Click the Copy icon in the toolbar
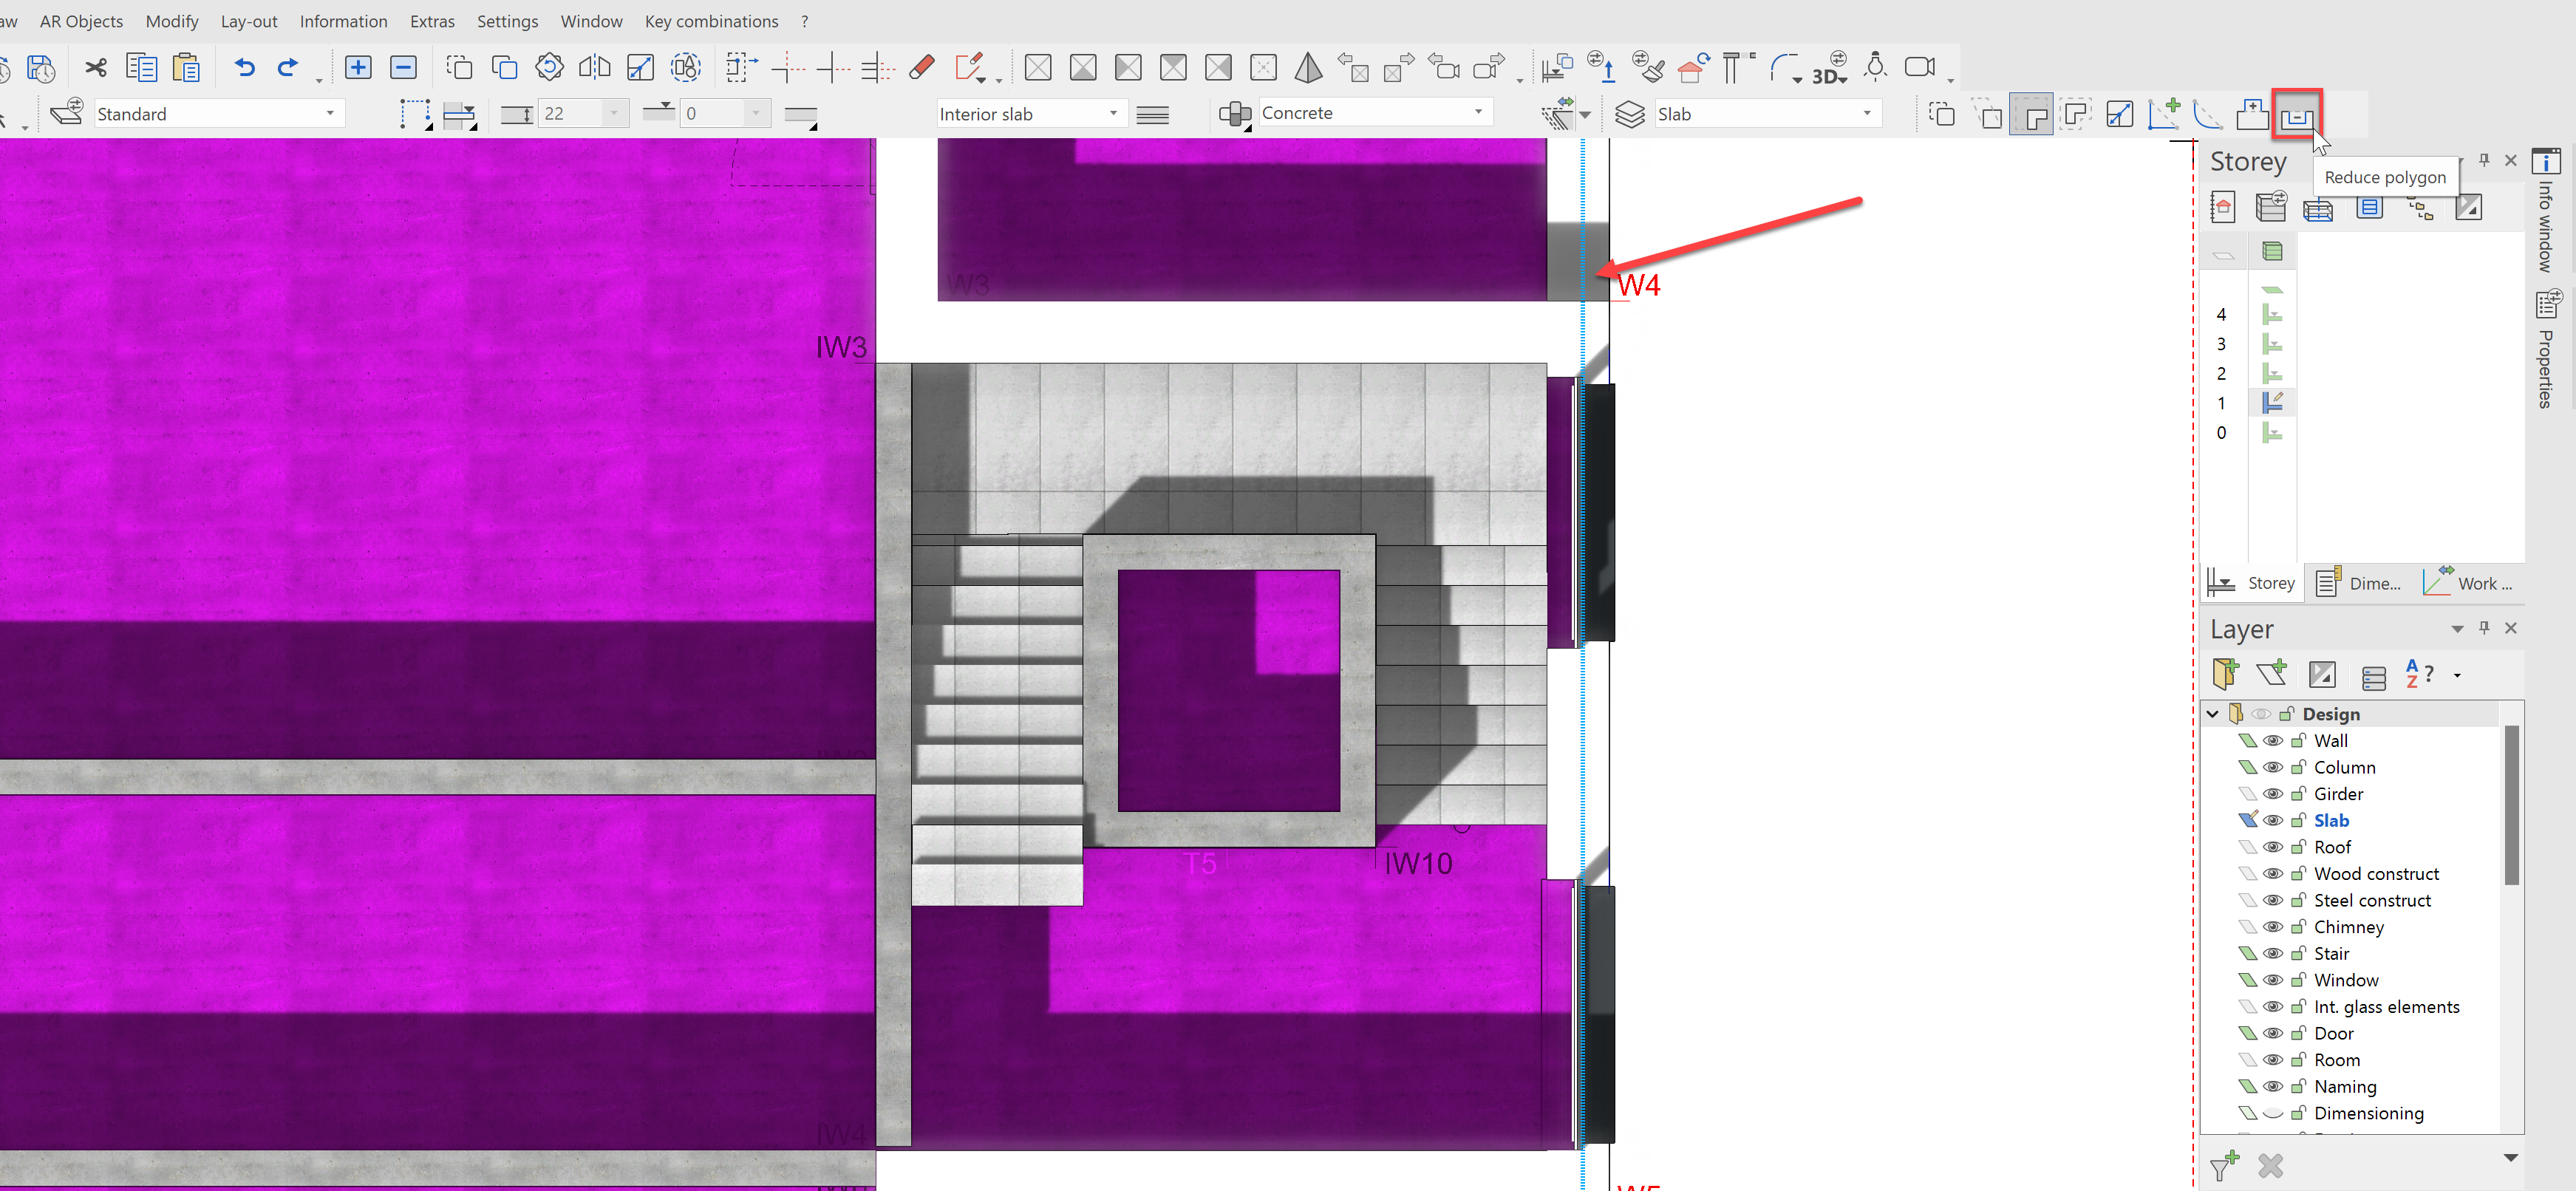 [x=141, y=68]
